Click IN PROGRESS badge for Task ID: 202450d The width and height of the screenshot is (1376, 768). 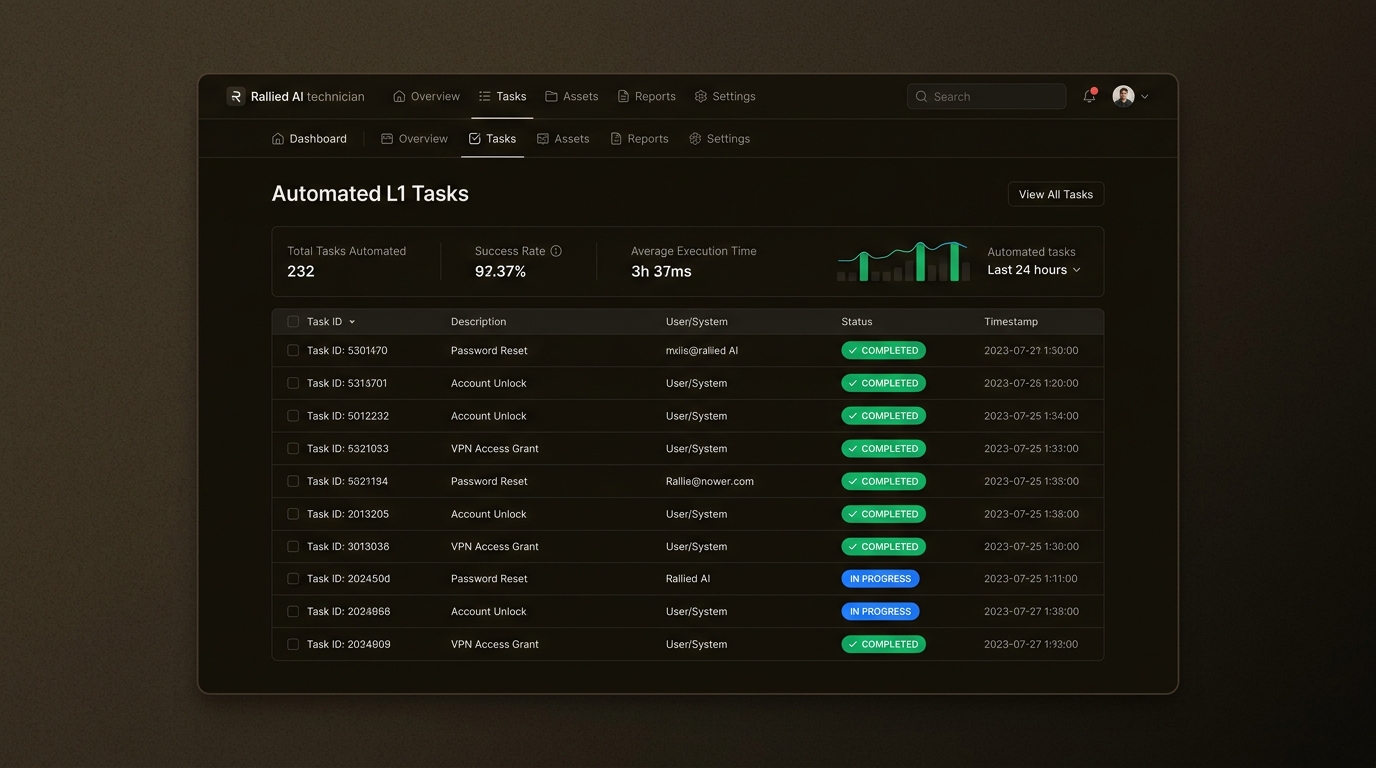pyautogui.click(x=880, y=579)
